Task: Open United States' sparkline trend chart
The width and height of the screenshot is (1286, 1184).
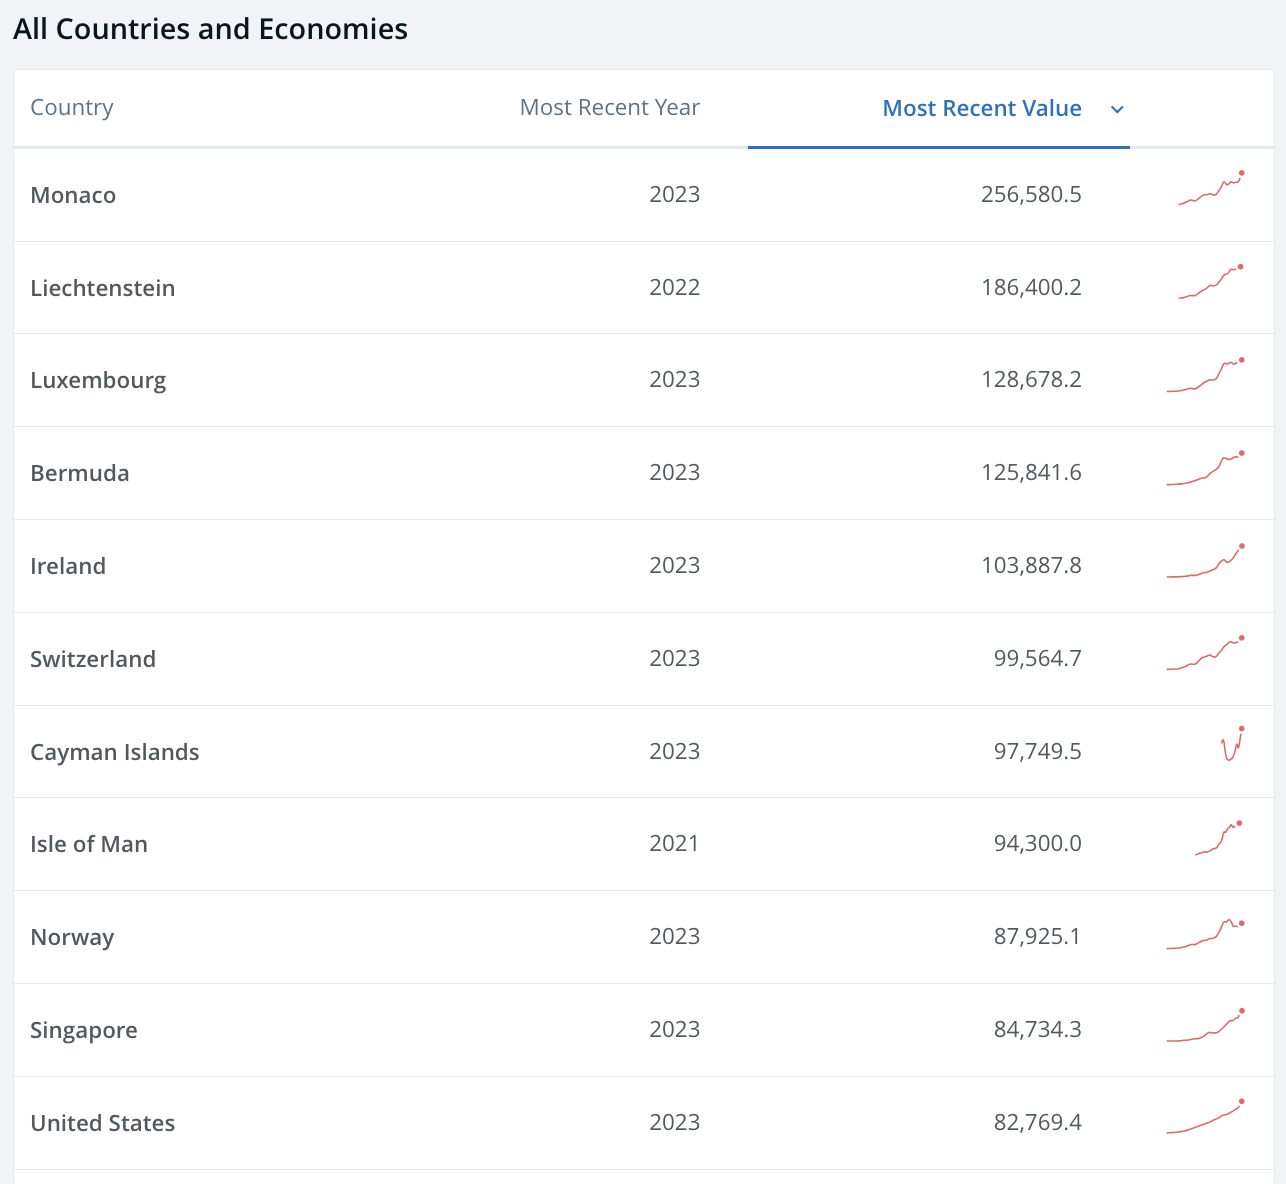Action: (x=1206, y=1116)
